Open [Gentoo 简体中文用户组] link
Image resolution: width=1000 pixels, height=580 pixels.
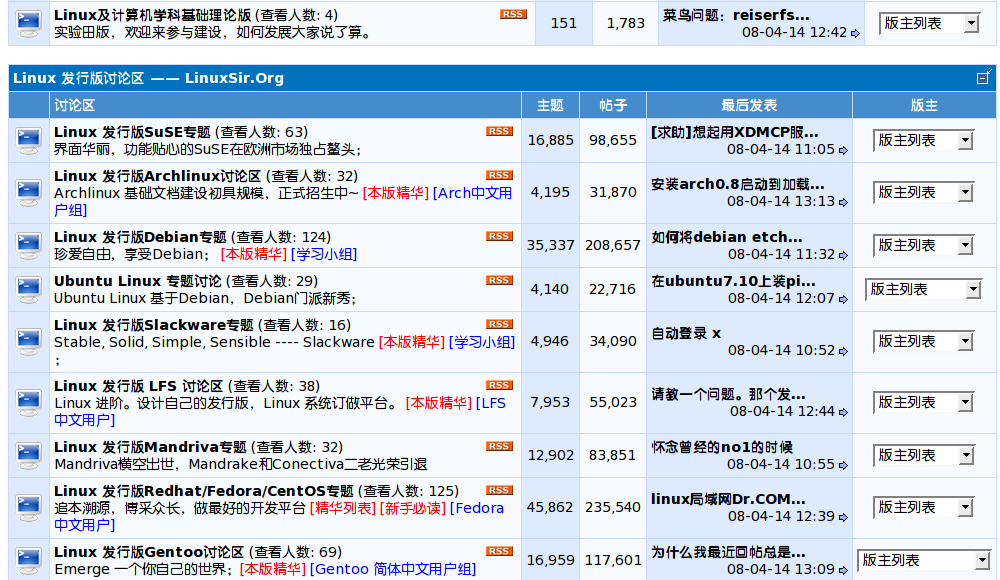click(x=393, y=569)
